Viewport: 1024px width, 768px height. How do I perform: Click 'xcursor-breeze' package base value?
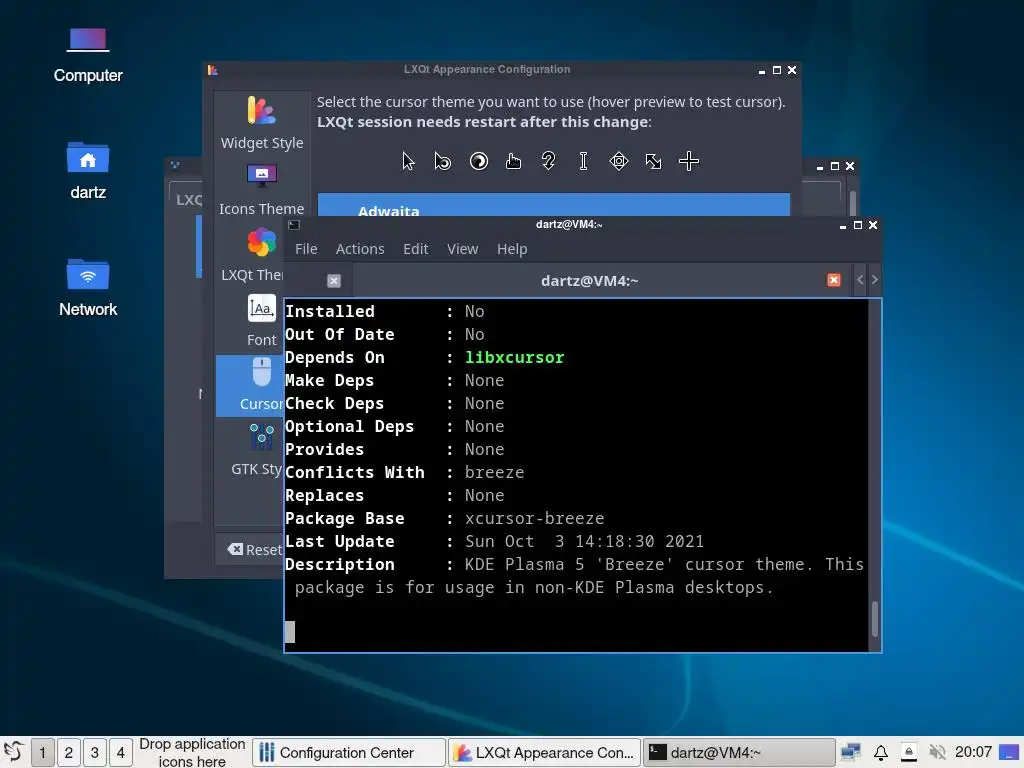[534, 519]
